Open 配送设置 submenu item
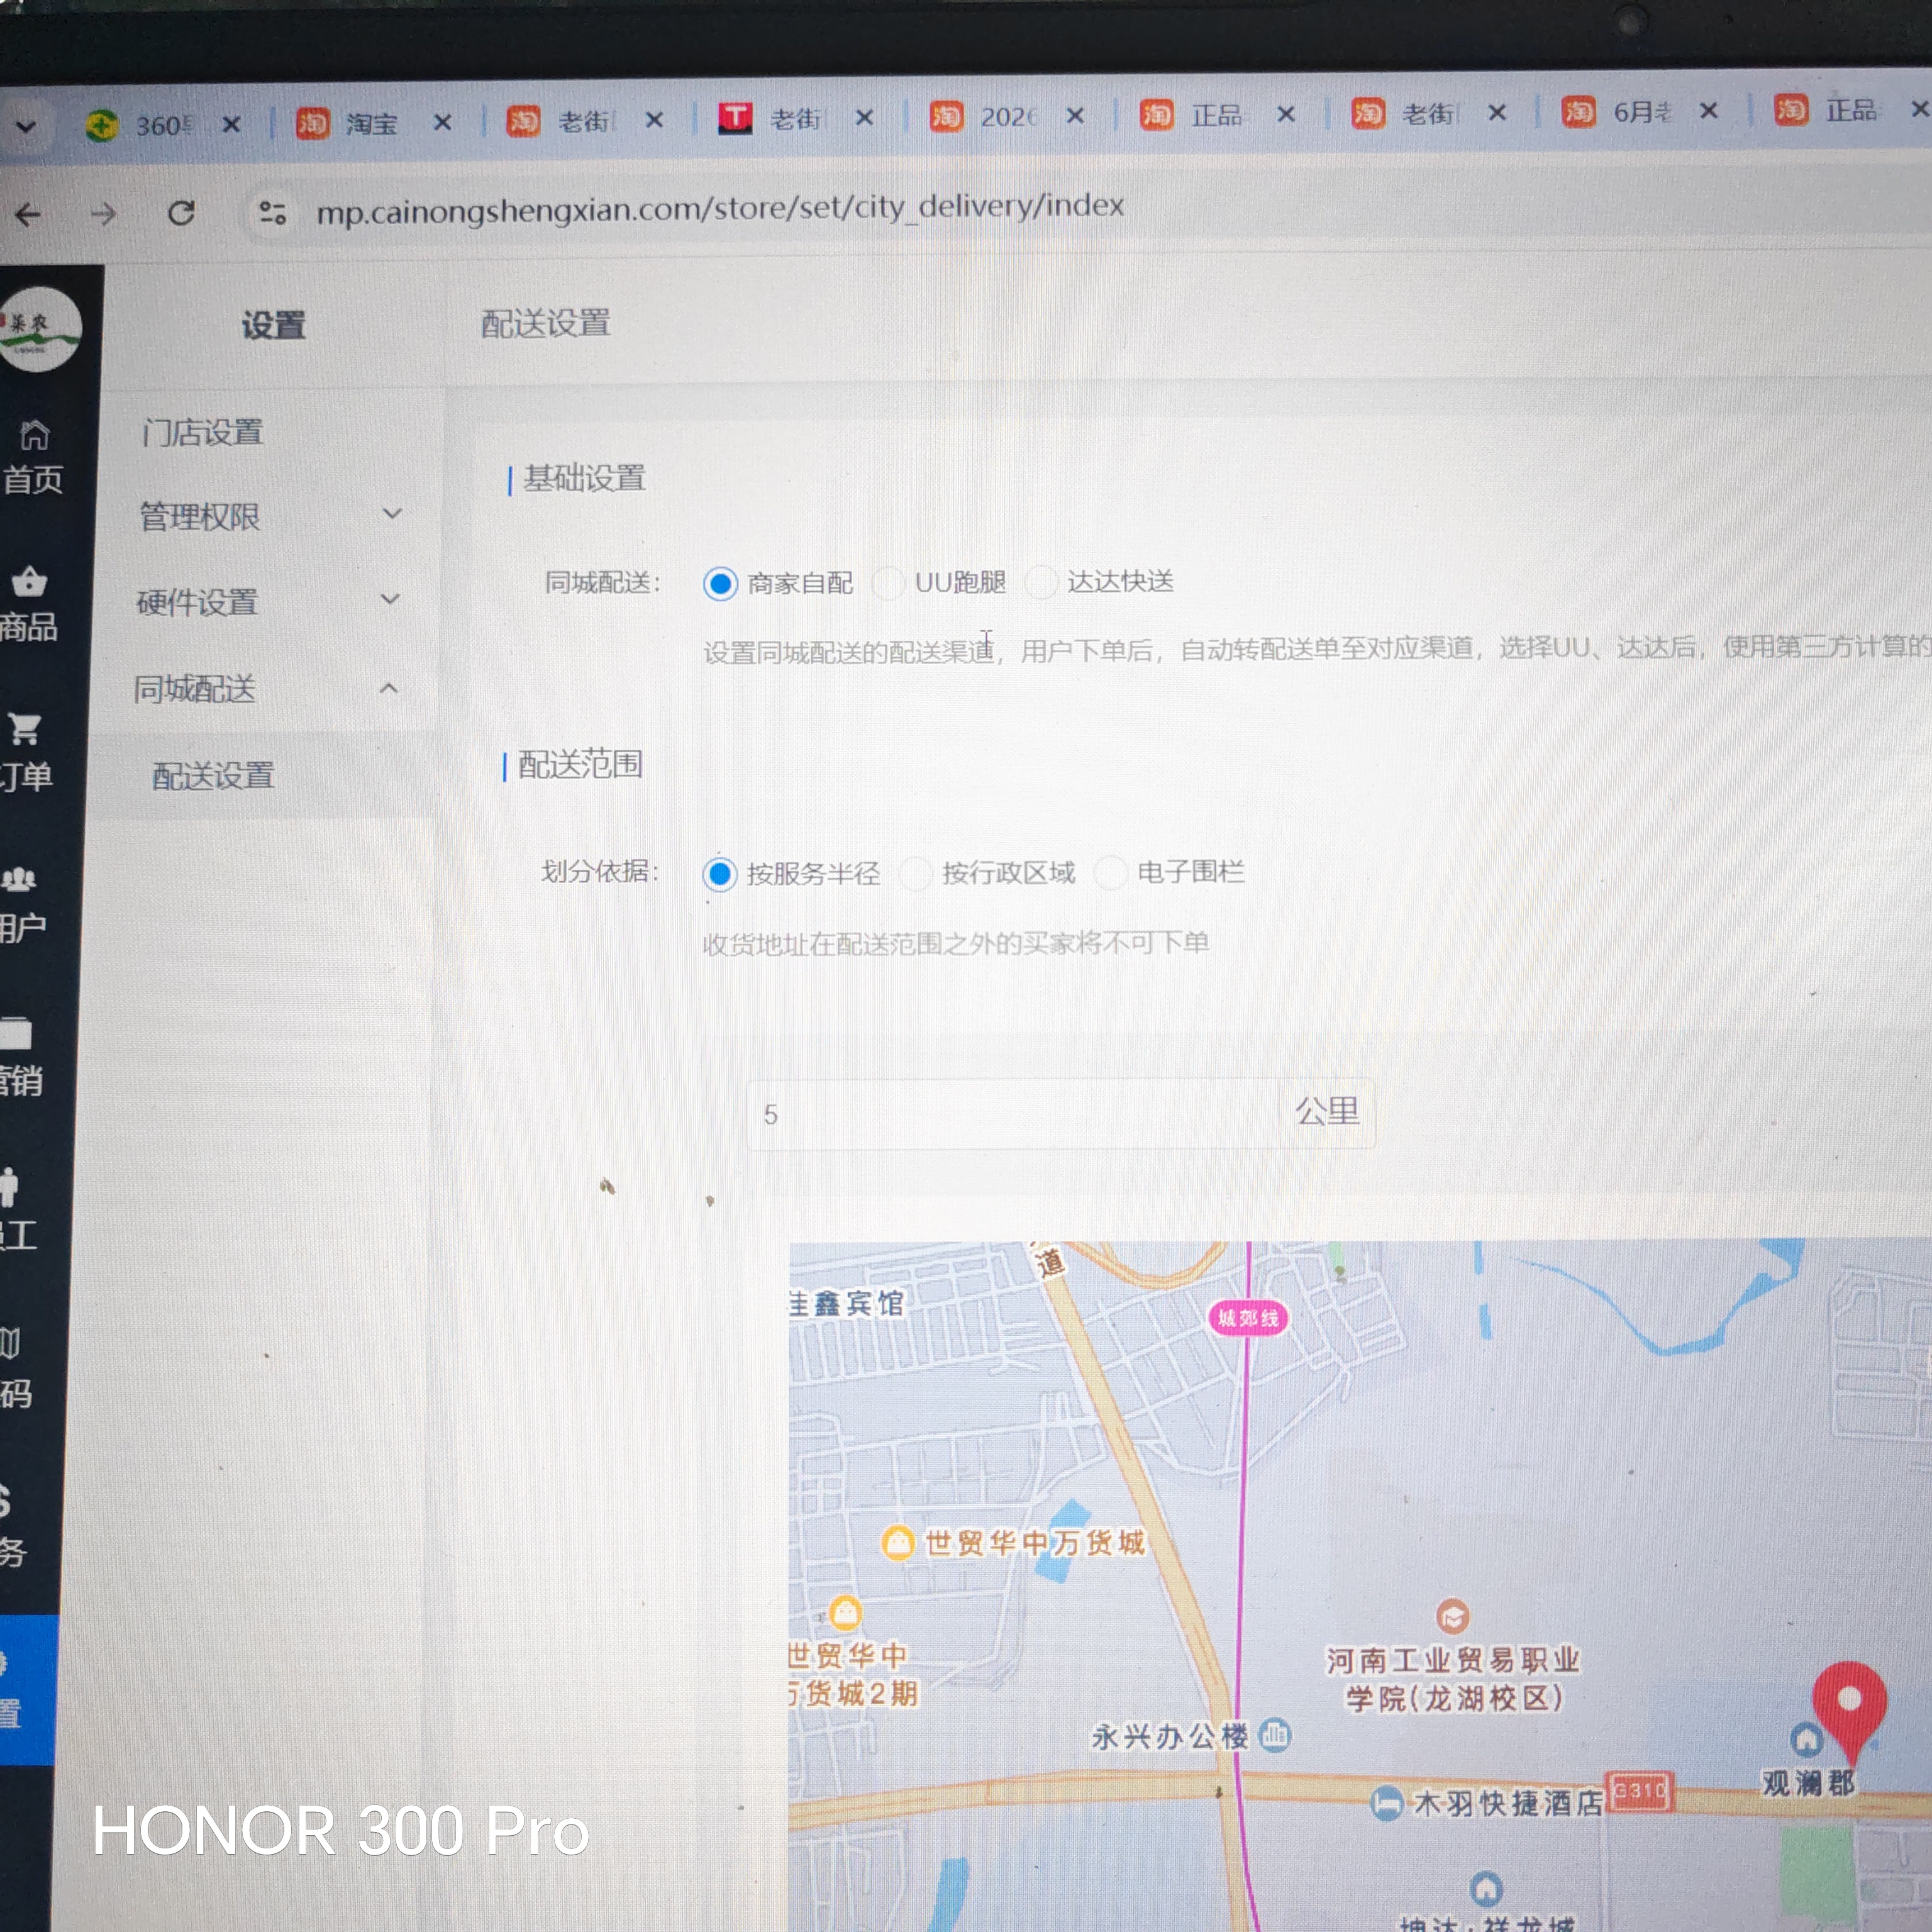 [213, 776]
